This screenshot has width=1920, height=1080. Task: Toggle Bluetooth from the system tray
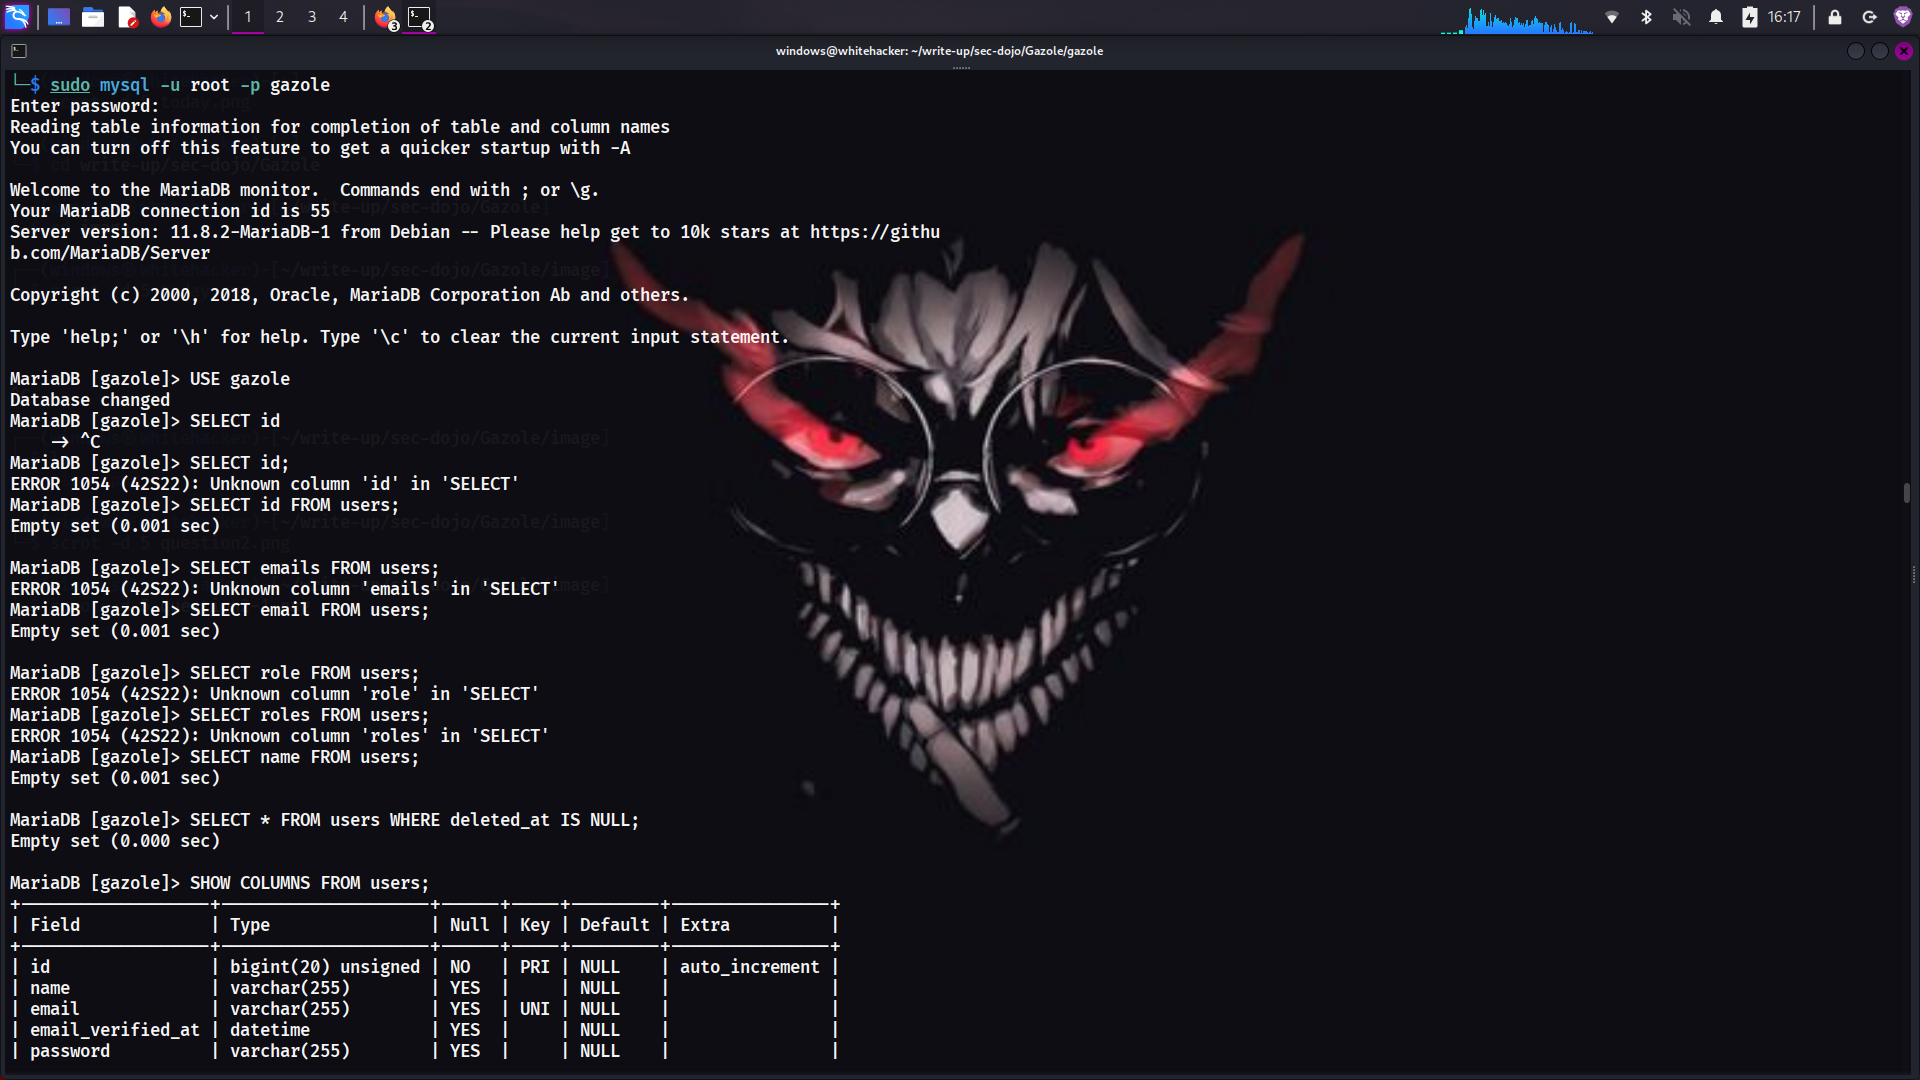tap(1647, 17)
